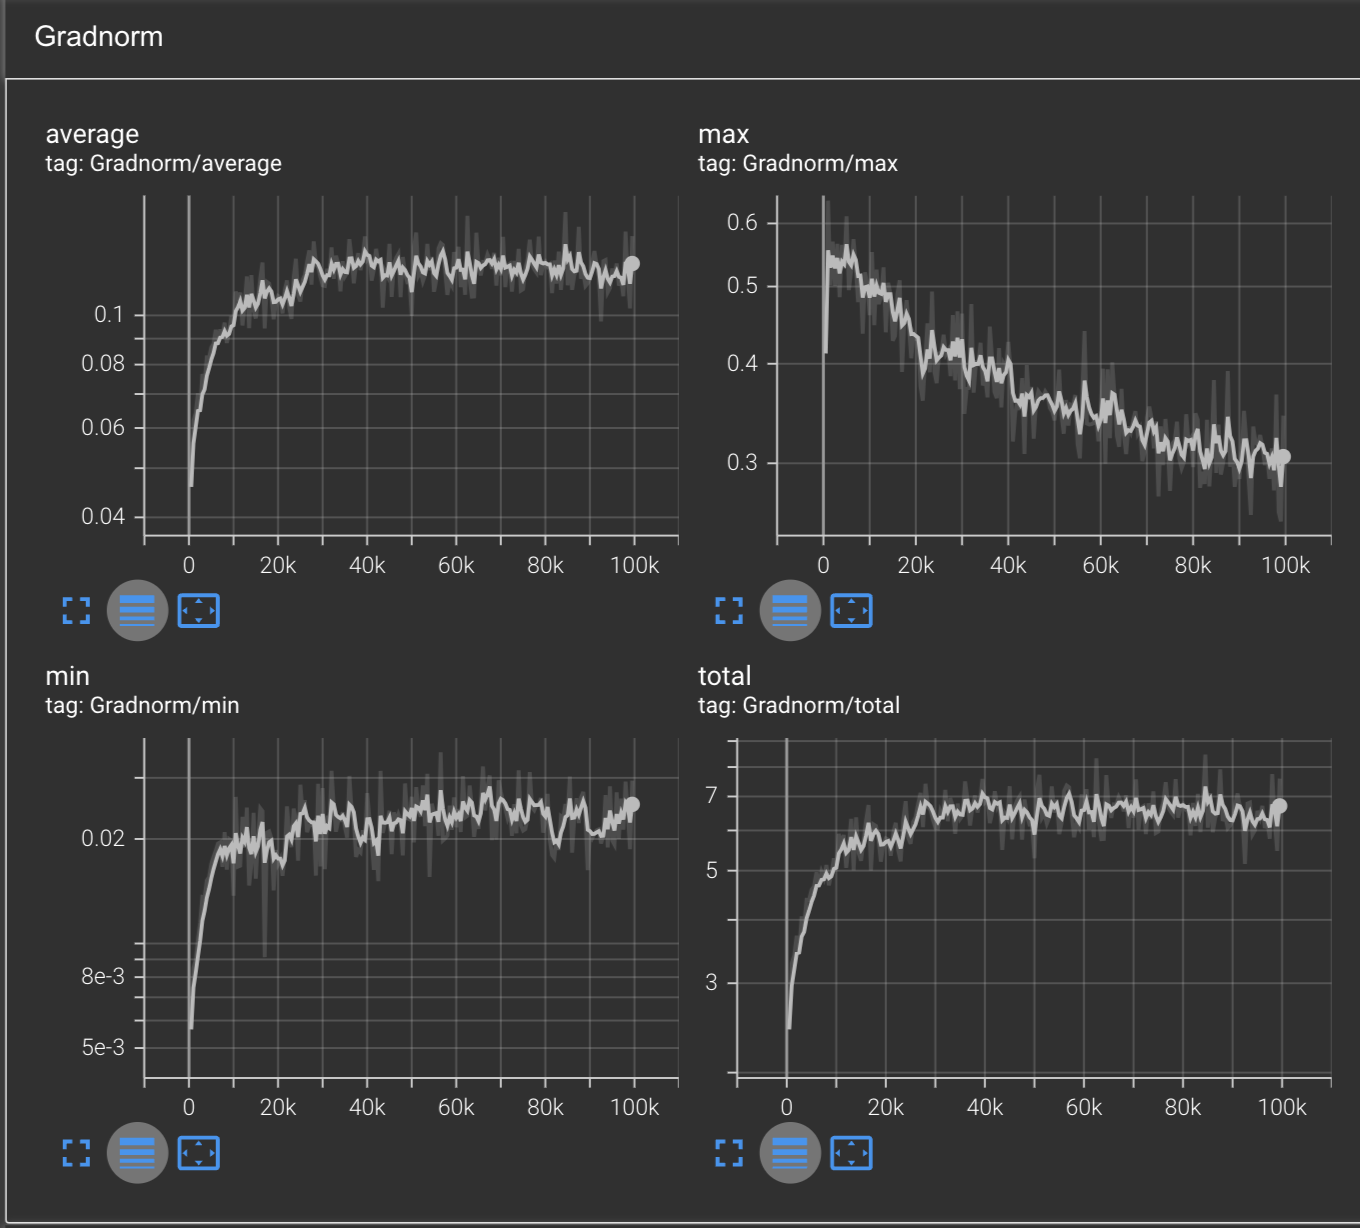Viewport: 1360px width, 1228px height.
Task: Click the 7 y-axis label on total chart
Action: click(711, 795)
